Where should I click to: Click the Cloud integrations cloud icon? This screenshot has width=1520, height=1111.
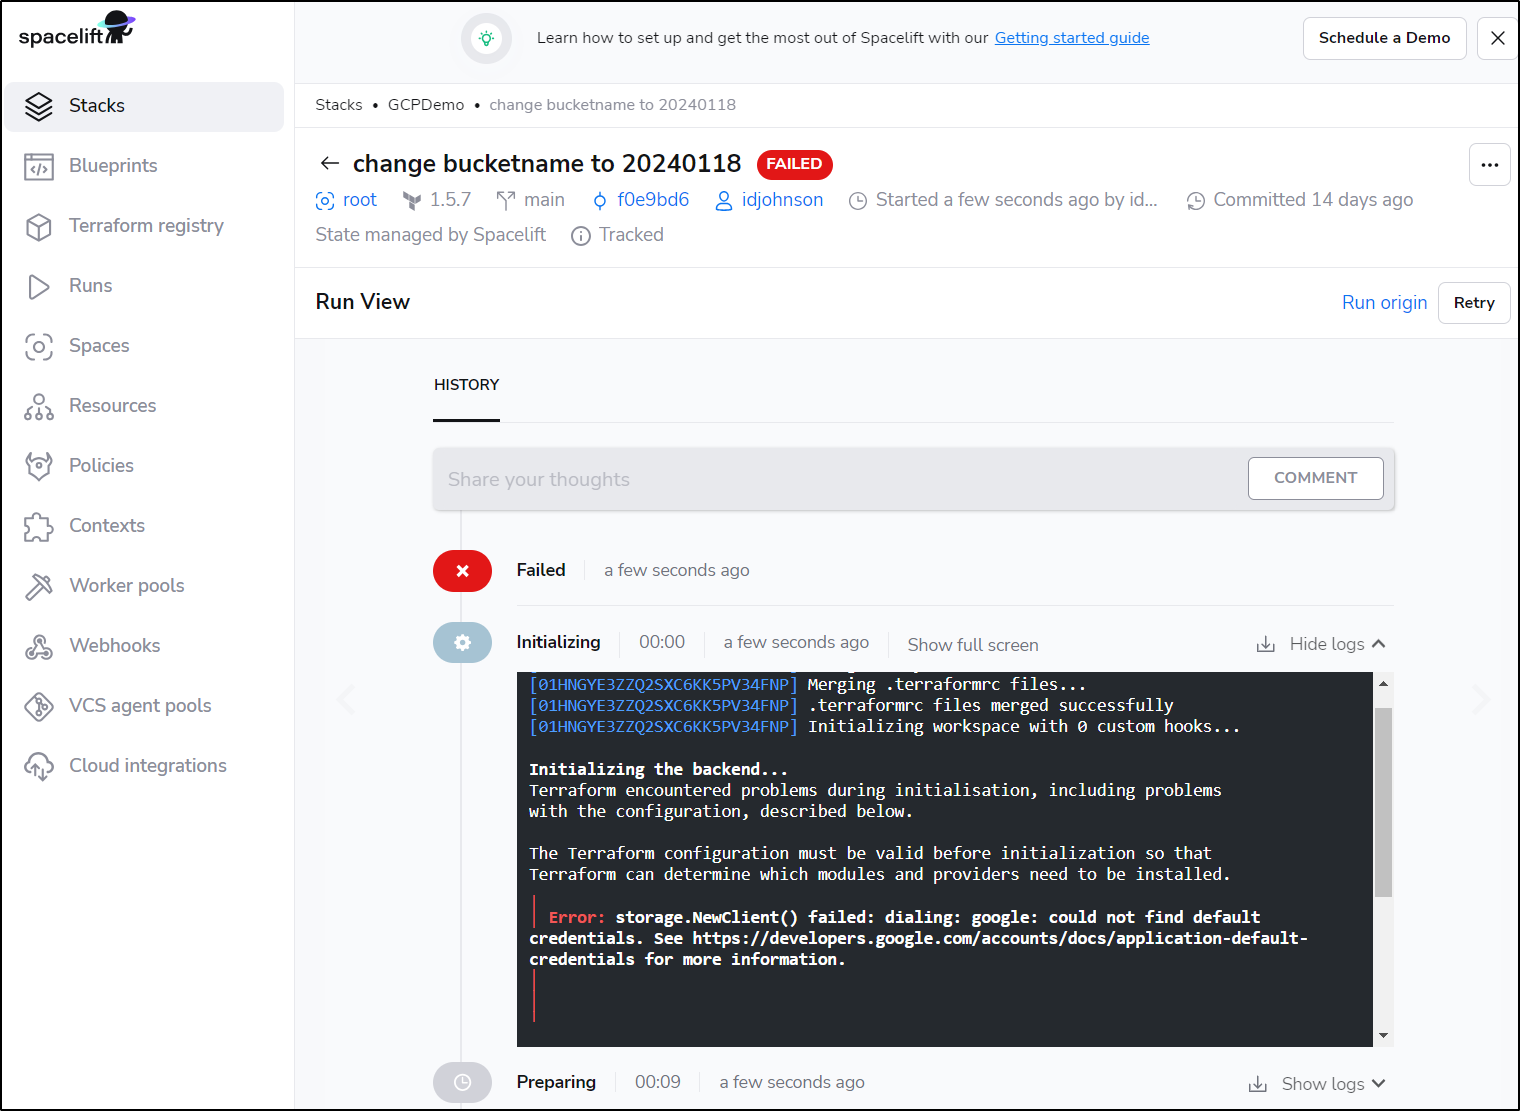(39, 767)
